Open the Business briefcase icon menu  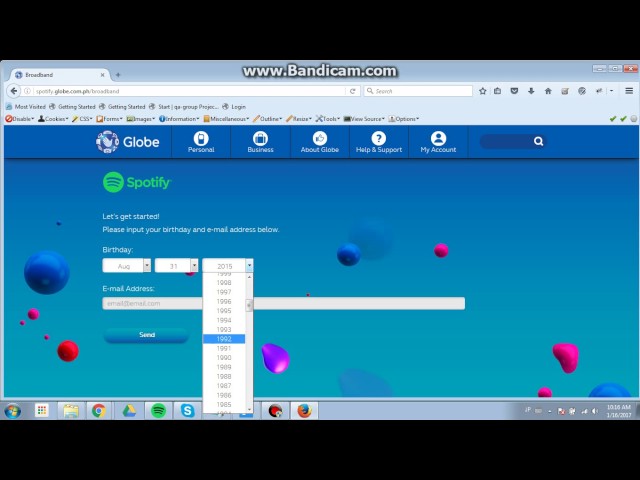(x=260, y=142)
